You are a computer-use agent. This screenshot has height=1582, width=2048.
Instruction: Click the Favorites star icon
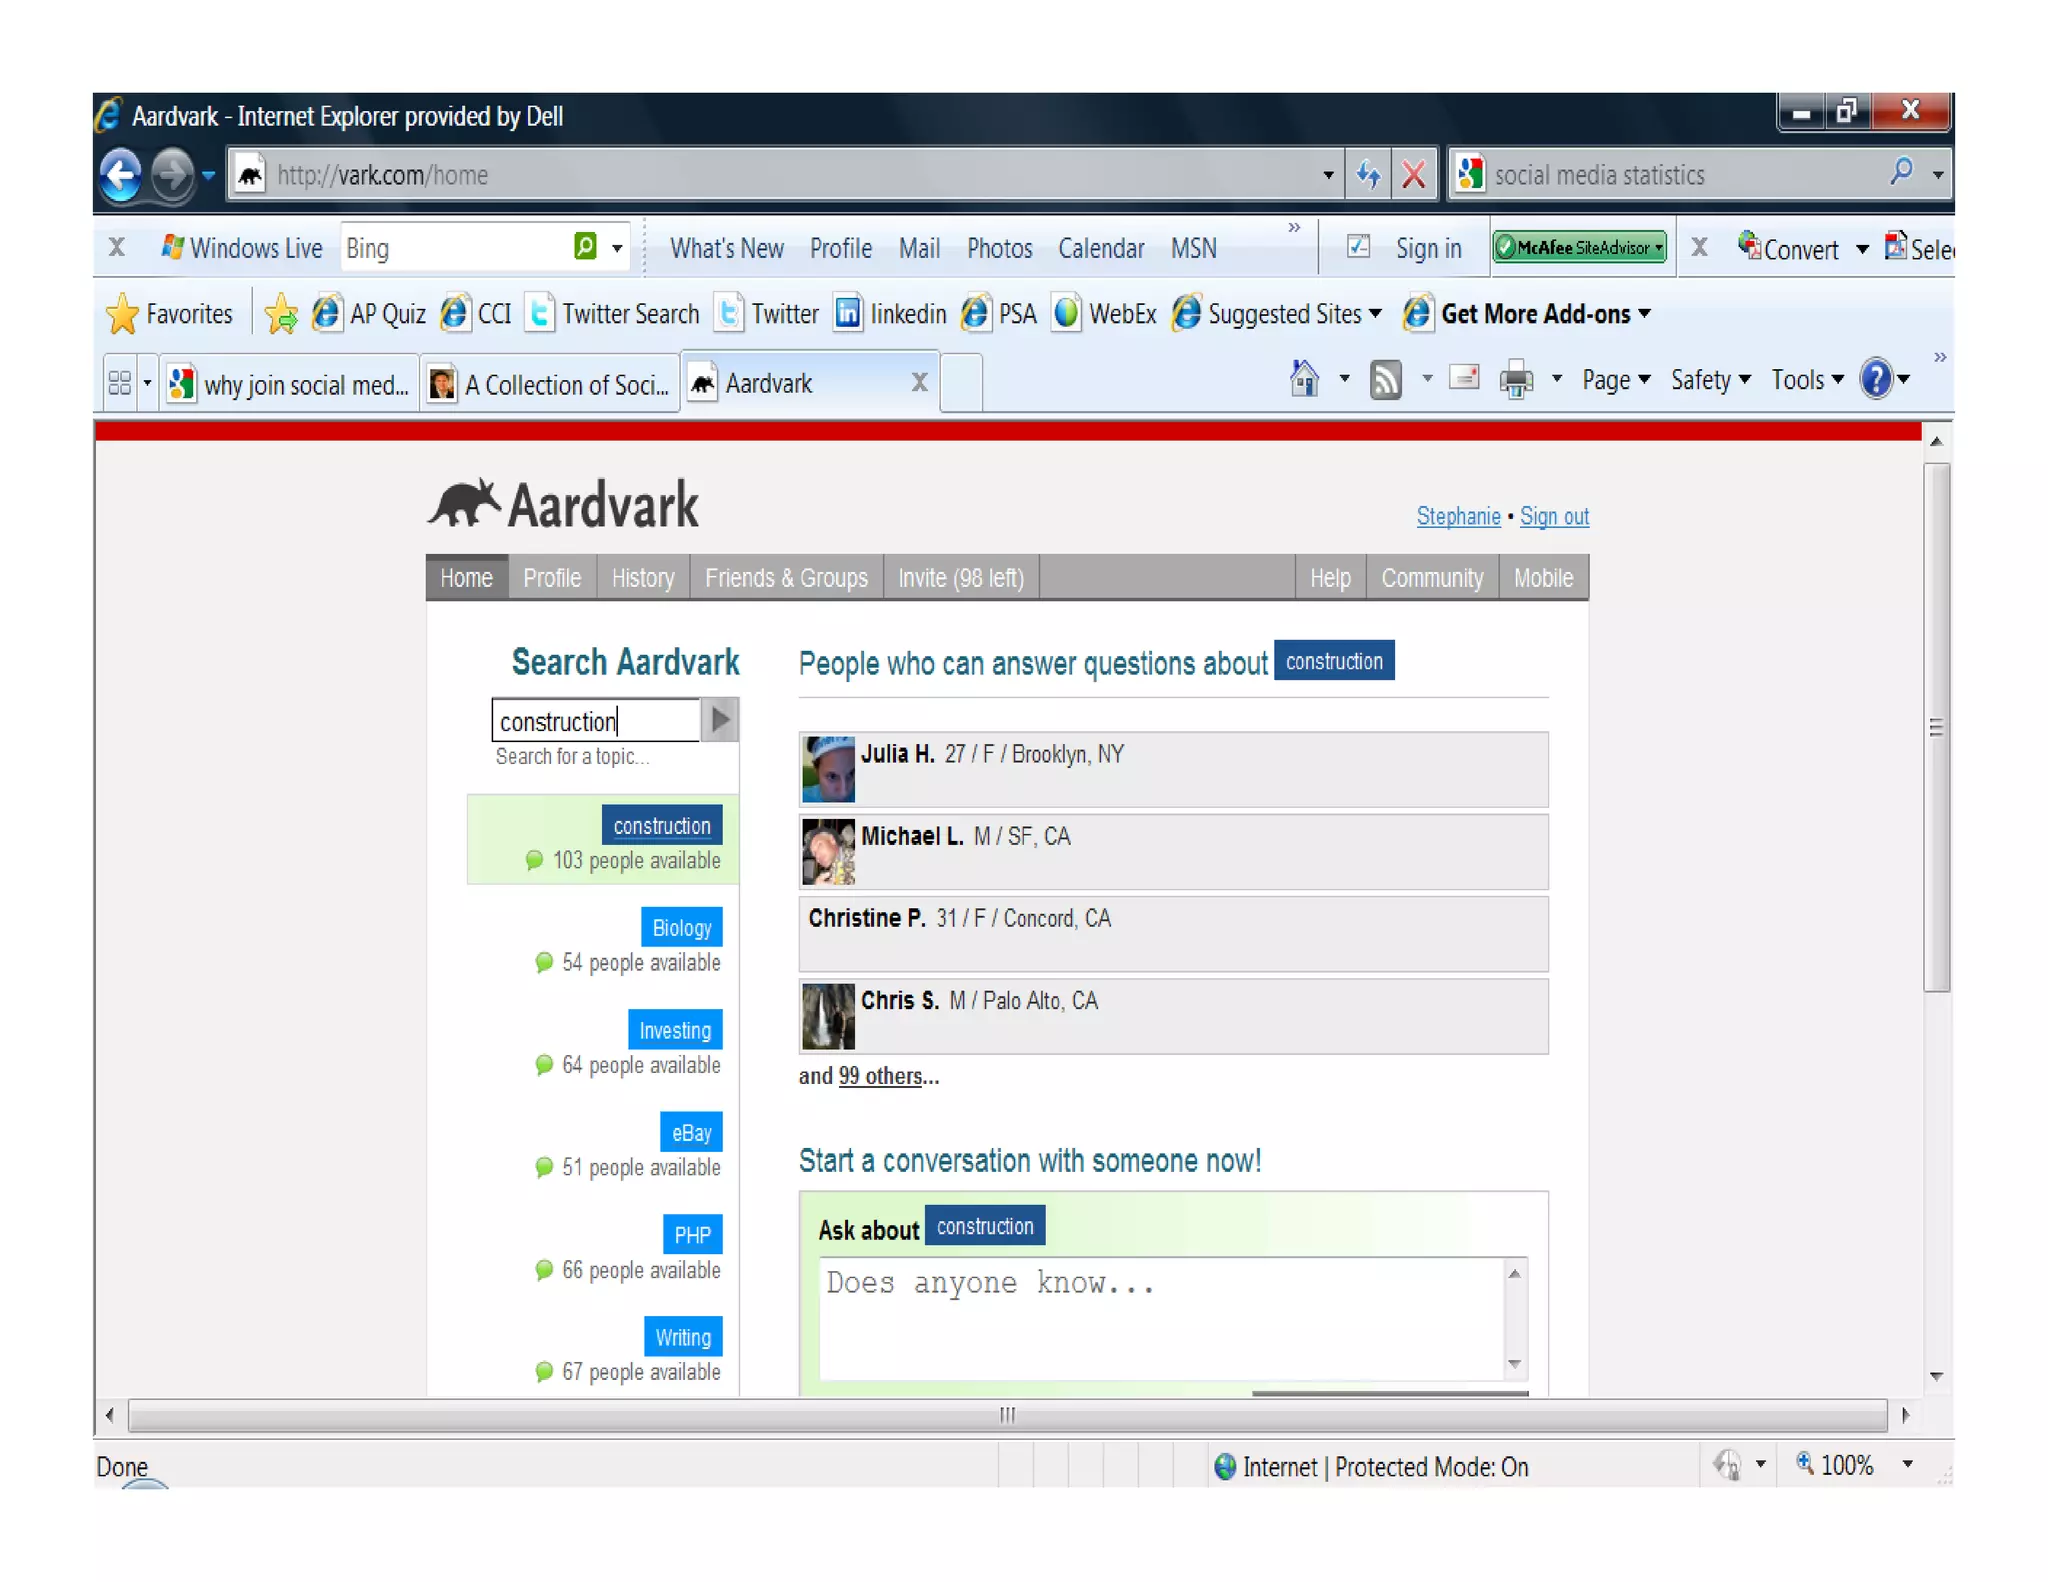tap(122, 314)
